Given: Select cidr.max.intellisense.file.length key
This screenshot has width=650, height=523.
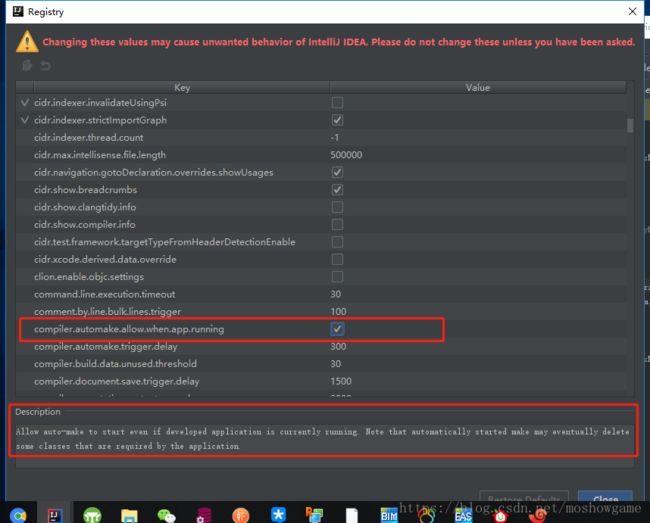Looking at the screenshot, I should pos(100,155).
